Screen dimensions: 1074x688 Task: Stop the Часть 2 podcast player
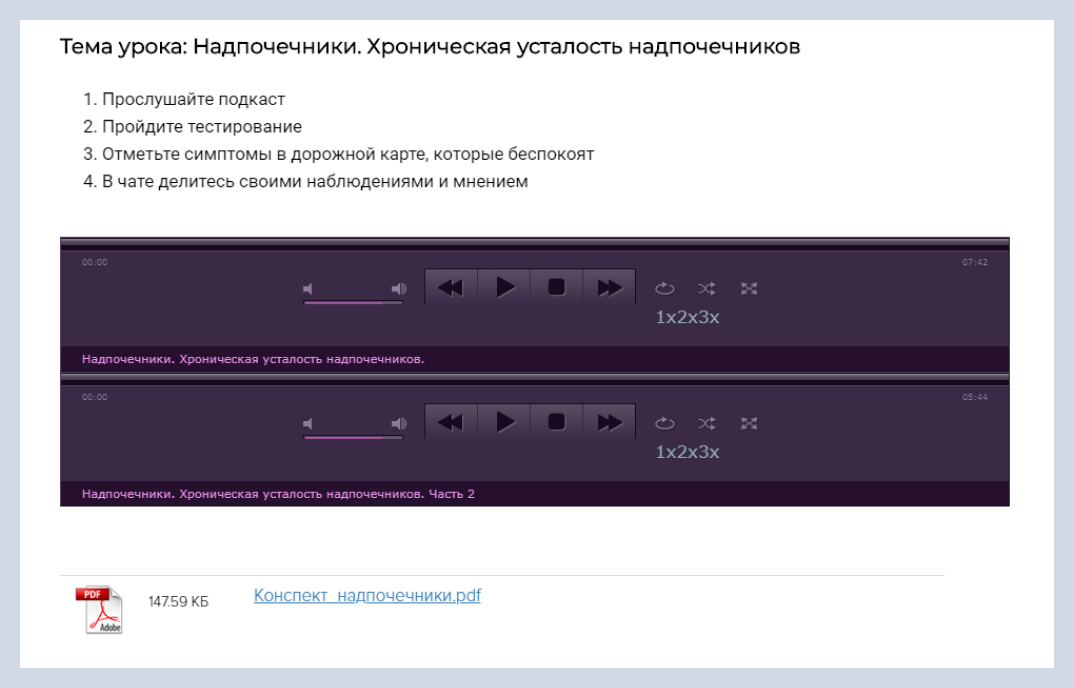[556, 422]
